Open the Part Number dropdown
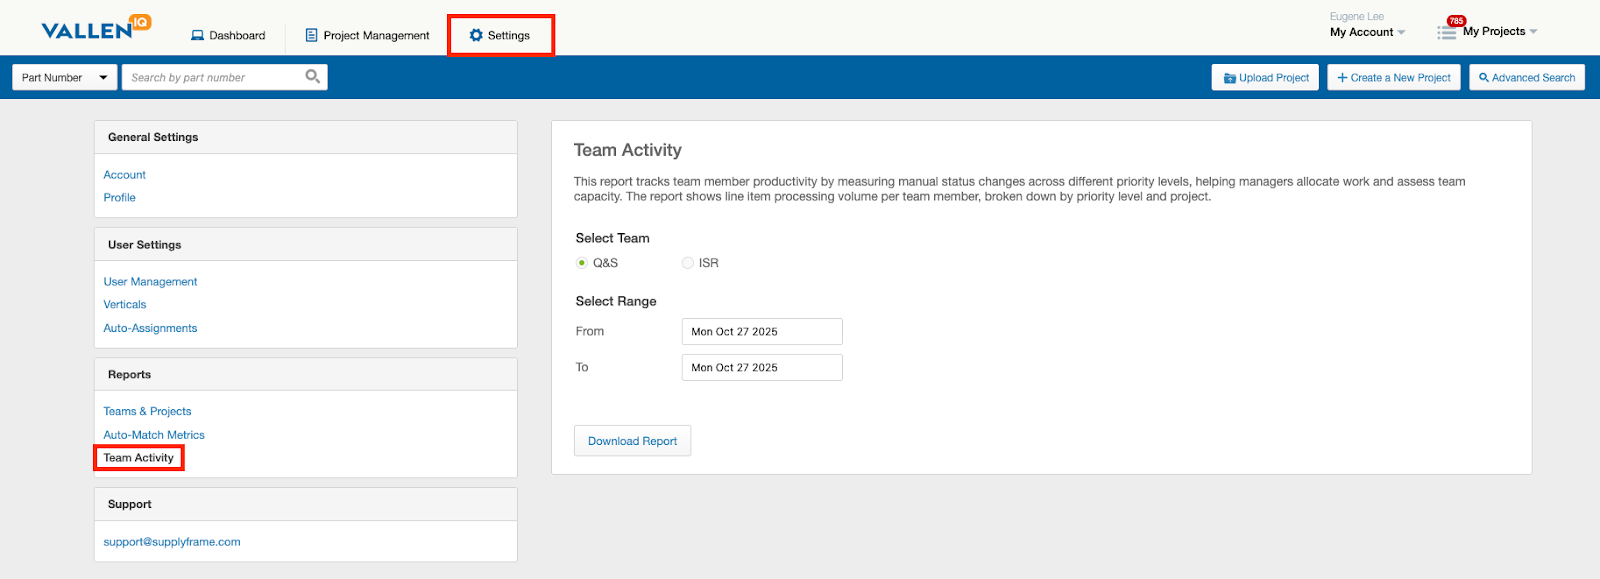This screenshot has height=579, width=1600. [65, 77]
